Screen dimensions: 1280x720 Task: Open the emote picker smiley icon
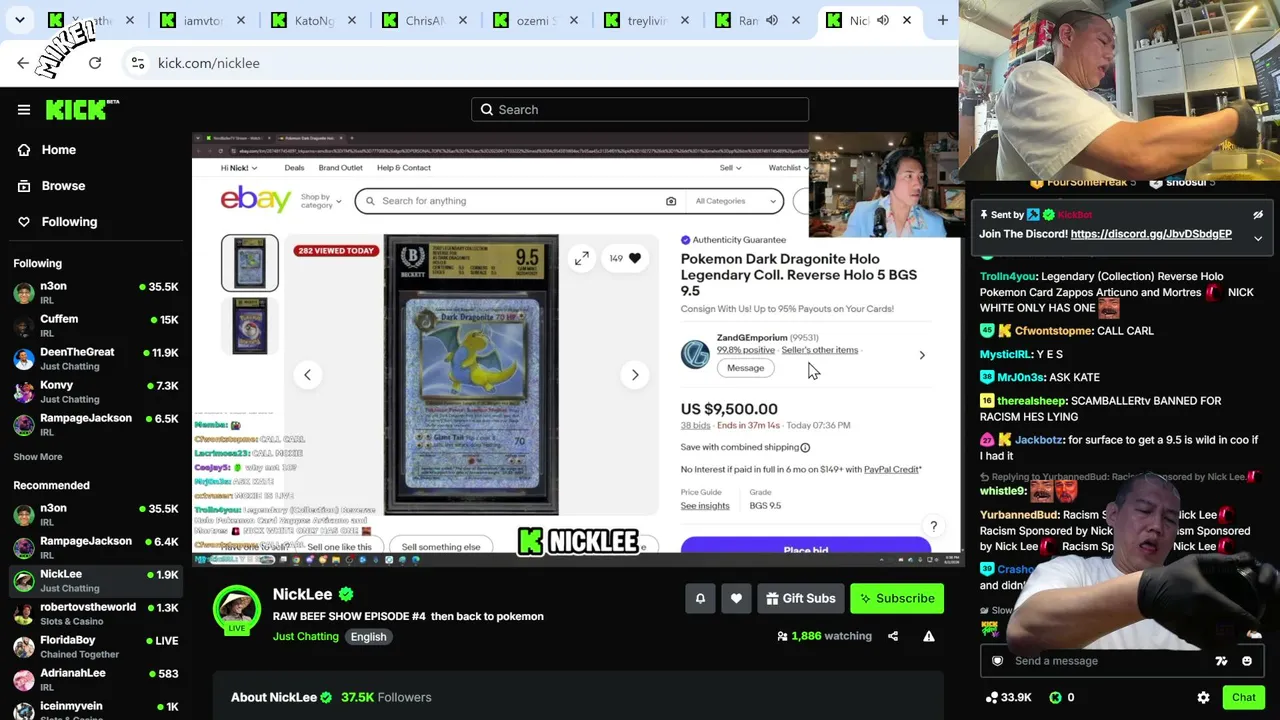point(1247,661)
